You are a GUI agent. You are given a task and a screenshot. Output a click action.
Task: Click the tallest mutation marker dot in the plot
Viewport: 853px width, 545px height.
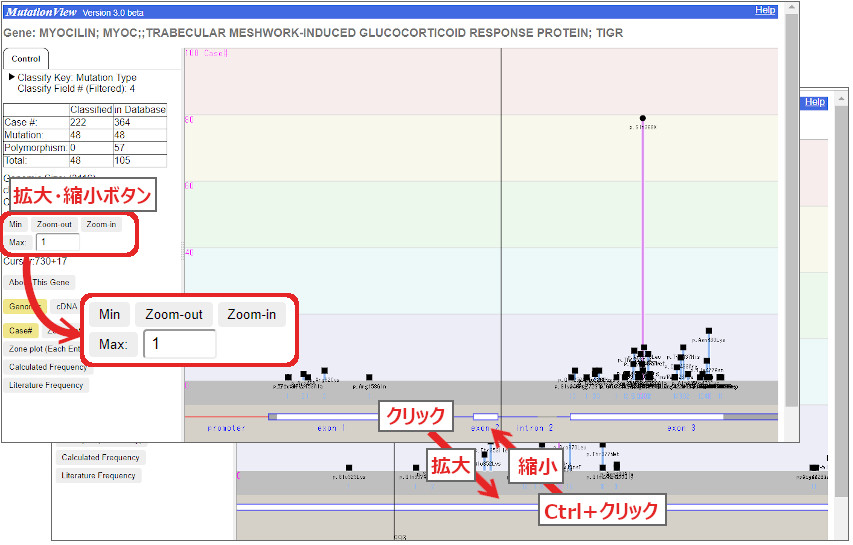point(643,118)
